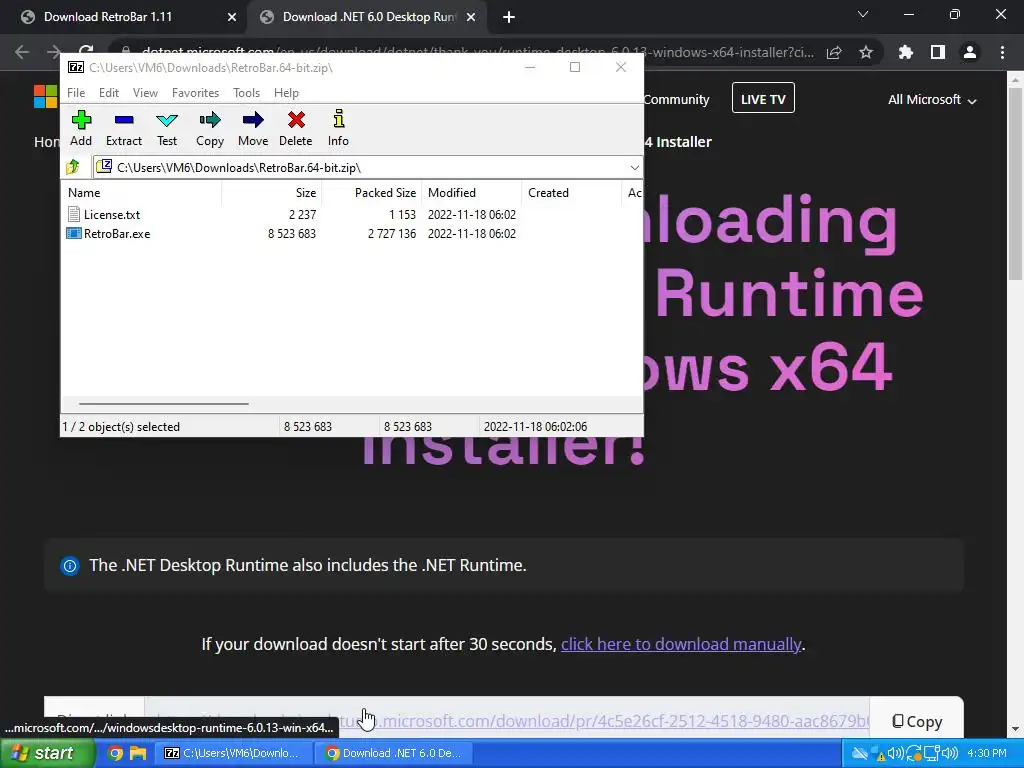
Task: Go up one folder level in 7-Zip
Action: 73,168
